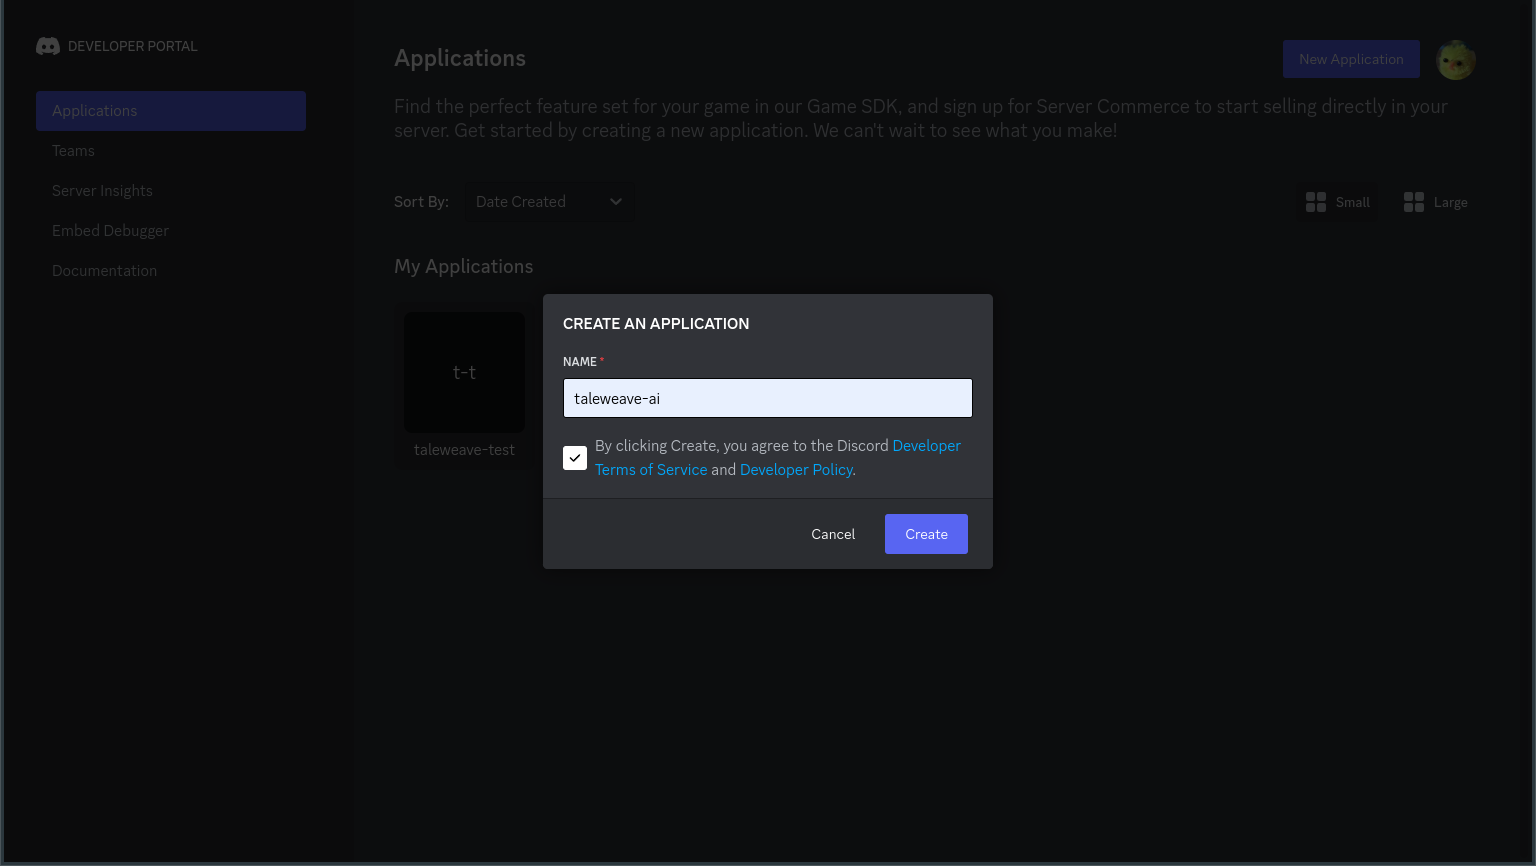Click the My Applications heading

tap(463, 266)
